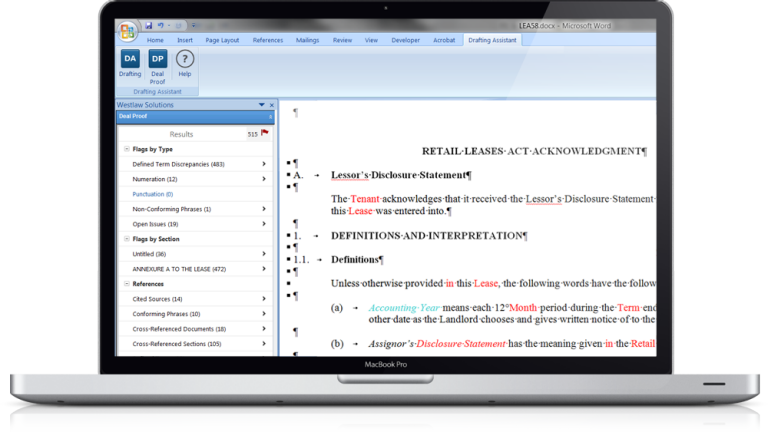Image resolution: width=768 pixels, height=432 pixels.
Task: Switch to the Page Layout tab
Action: pos(222,40)
